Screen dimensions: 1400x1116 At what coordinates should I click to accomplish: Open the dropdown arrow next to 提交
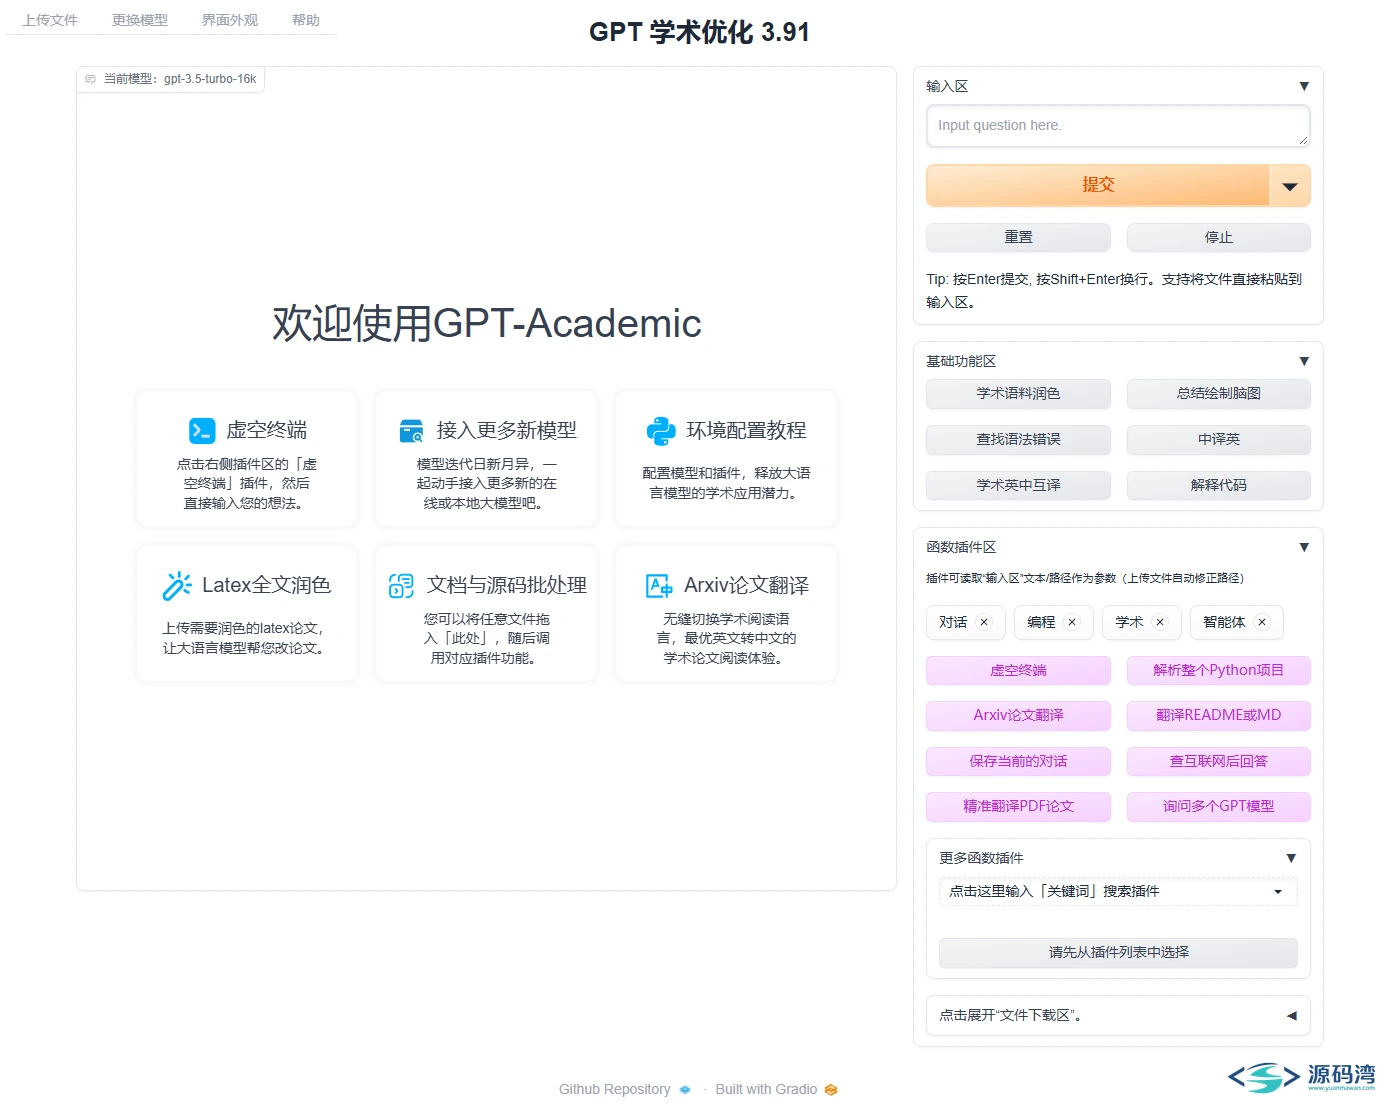click(1290, 186)
